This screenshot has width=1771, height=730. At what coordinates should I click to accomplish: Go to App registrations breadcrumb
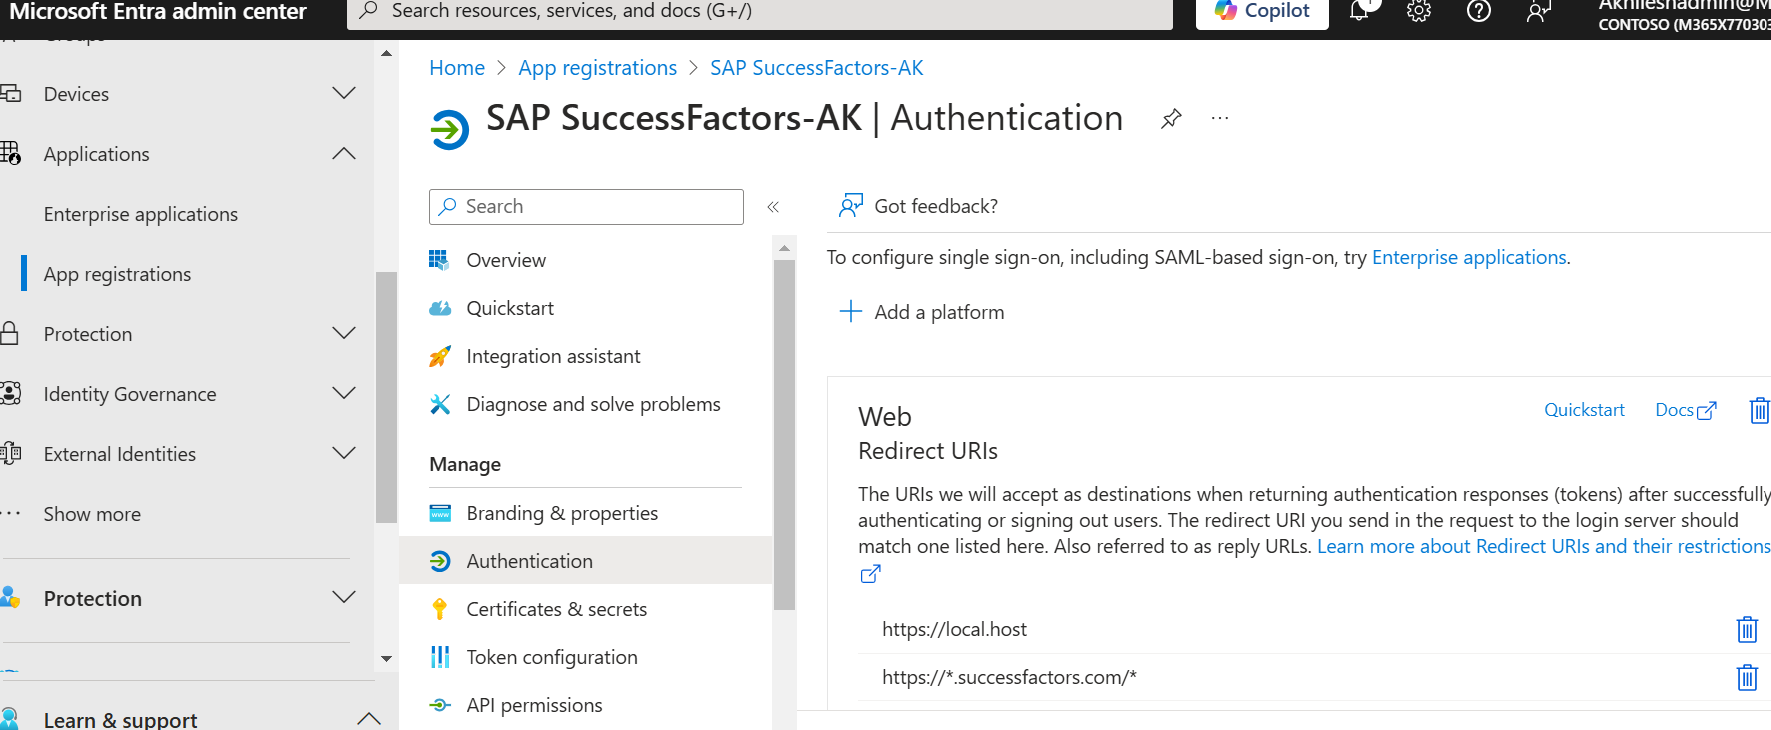597,68
